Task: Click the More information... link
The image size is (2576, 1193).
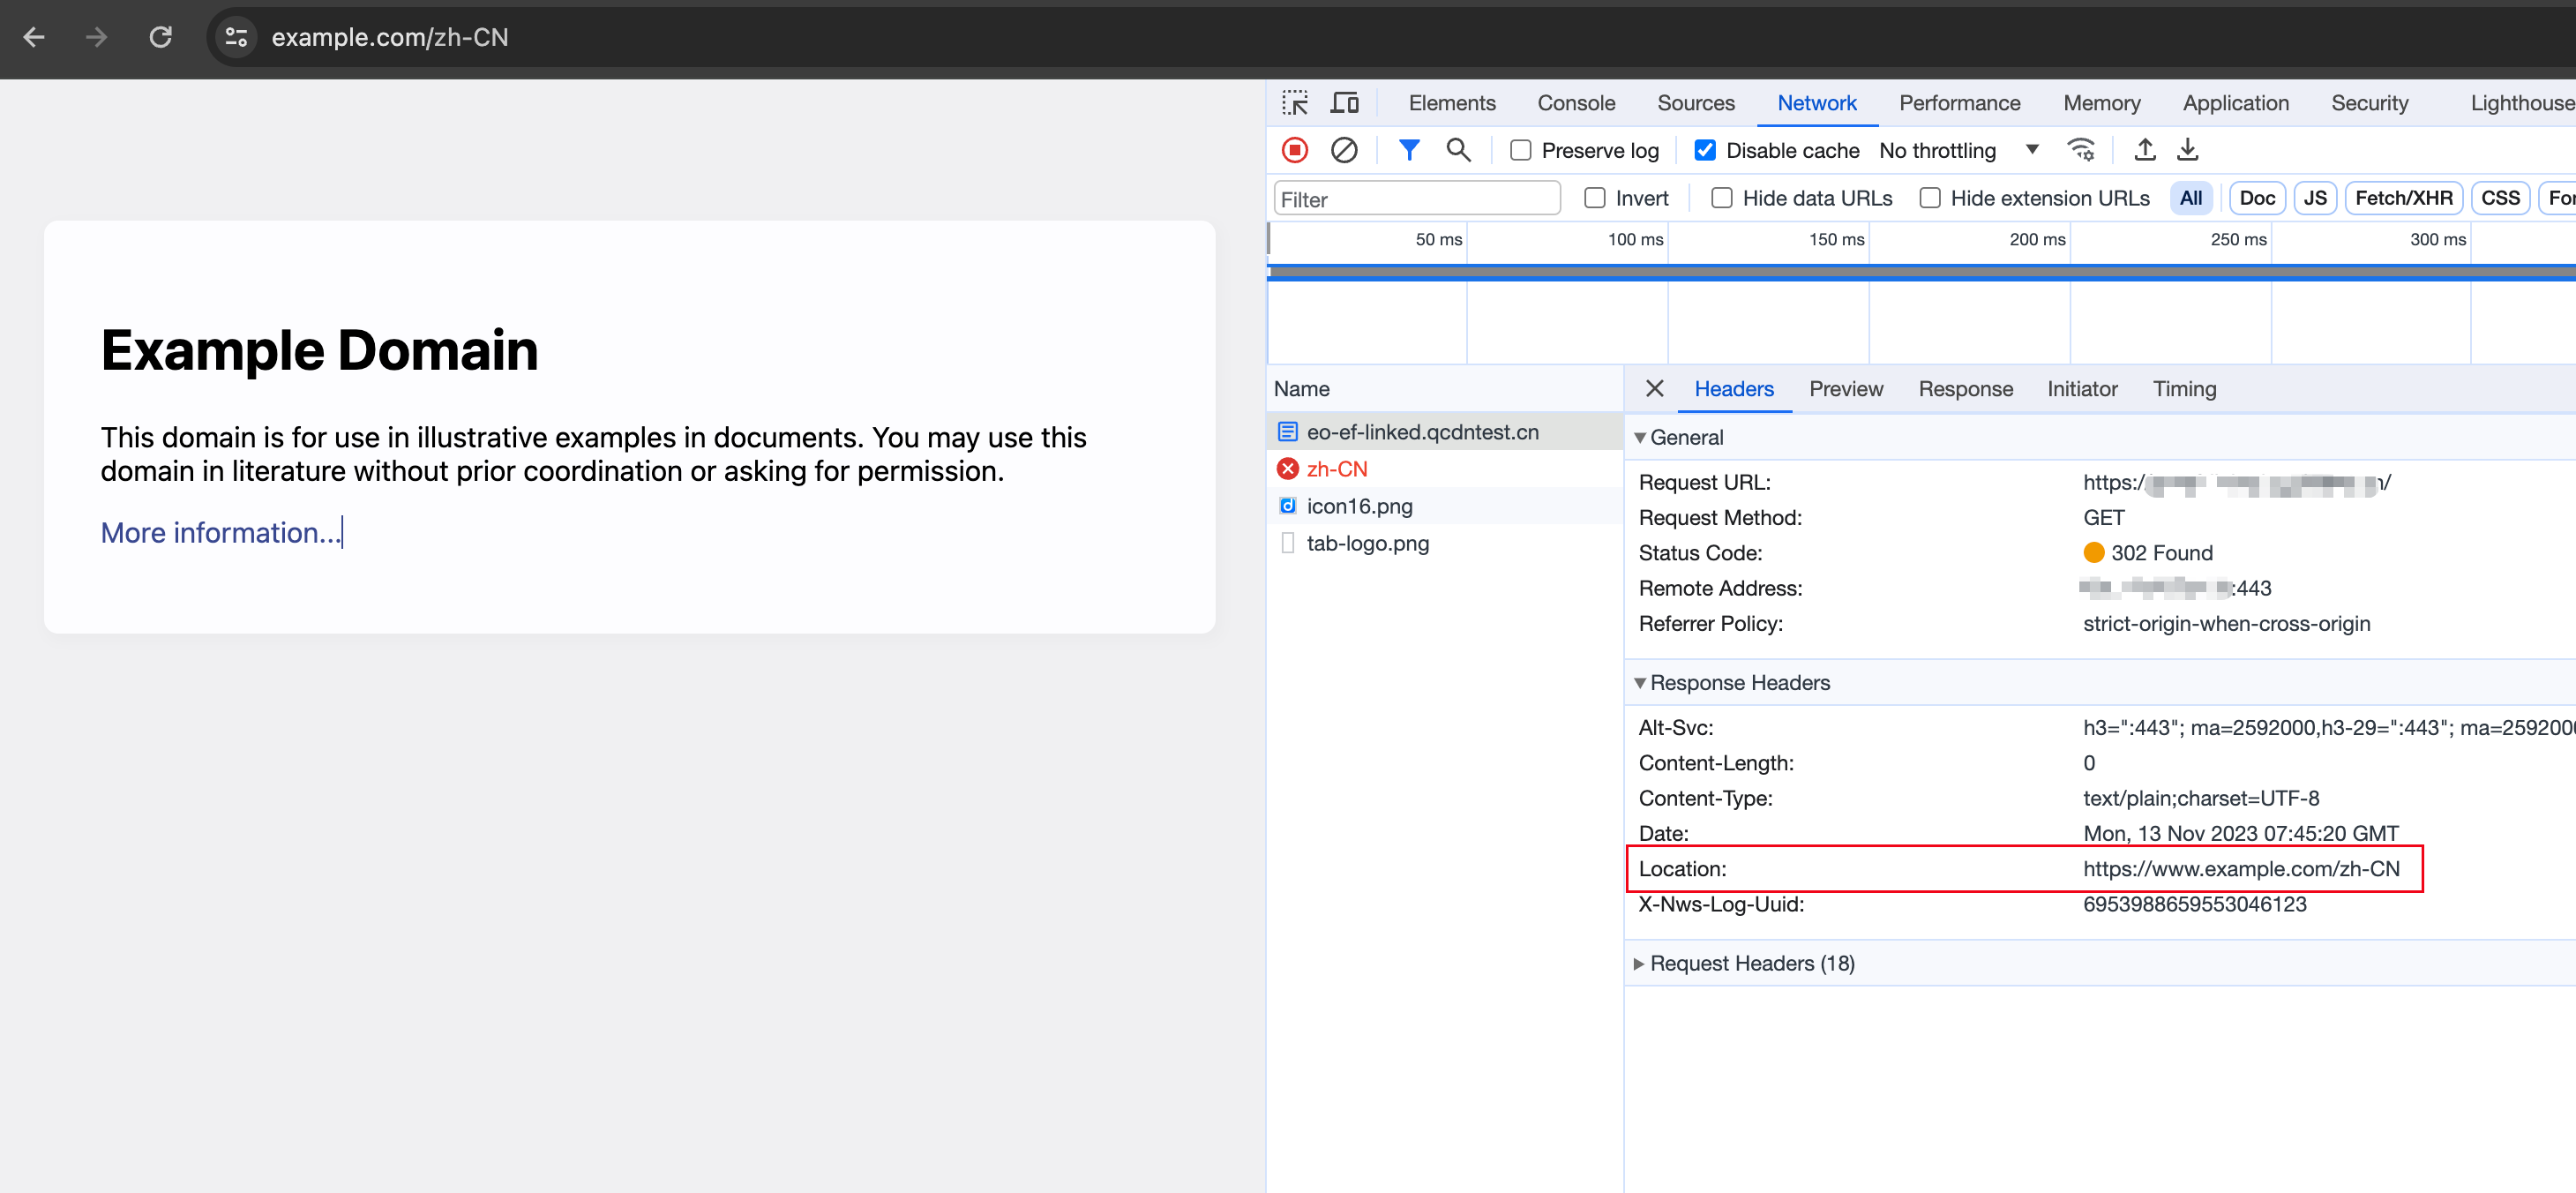Action: click(220, 533)
